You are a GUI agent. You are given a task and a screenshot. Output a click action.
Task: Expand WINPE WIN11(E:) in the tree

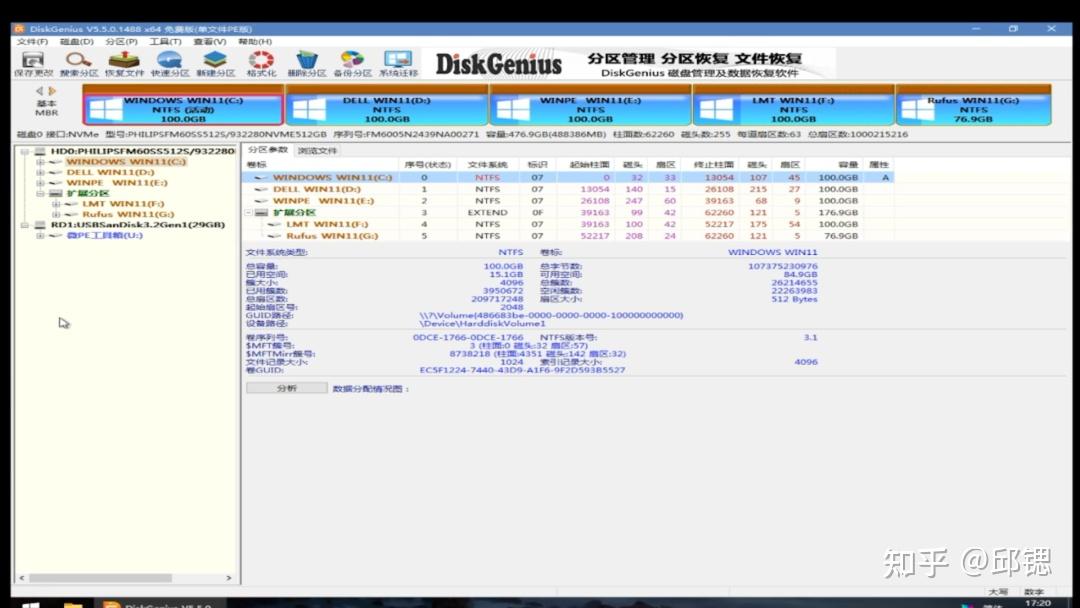[x=40, y=182]
